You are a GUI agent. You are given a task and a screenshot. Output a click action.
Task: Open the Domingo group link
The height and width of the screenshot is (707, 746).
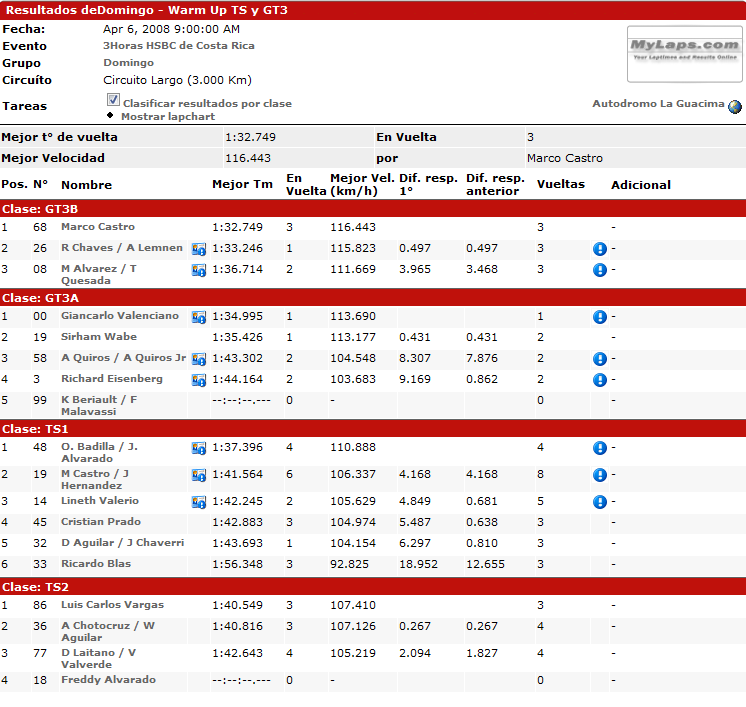click(x=128, y=63)
